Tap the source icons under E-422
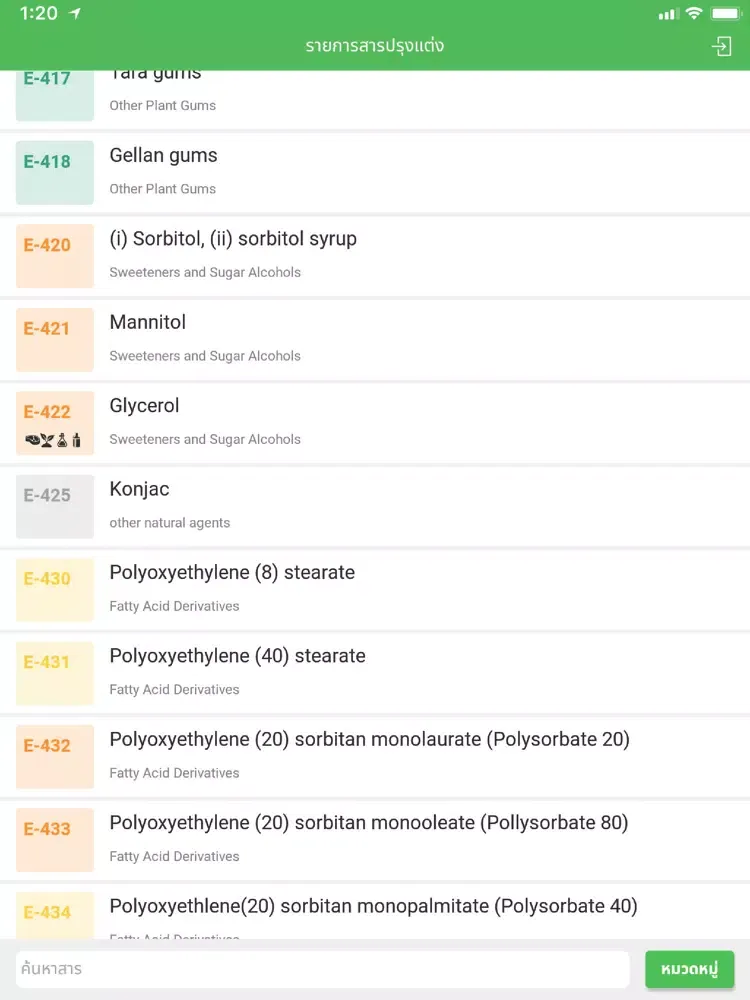This screenshot has height=1000, width=750. pos(53,440)
